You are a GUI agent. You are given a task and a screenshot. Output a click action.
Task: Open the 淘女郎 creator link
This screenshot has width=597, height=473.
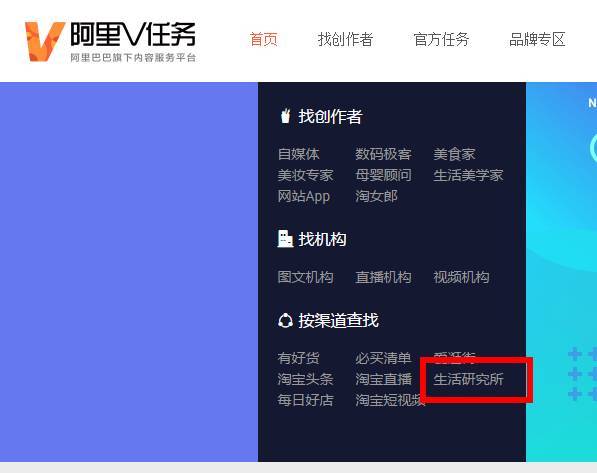point(376,196)
